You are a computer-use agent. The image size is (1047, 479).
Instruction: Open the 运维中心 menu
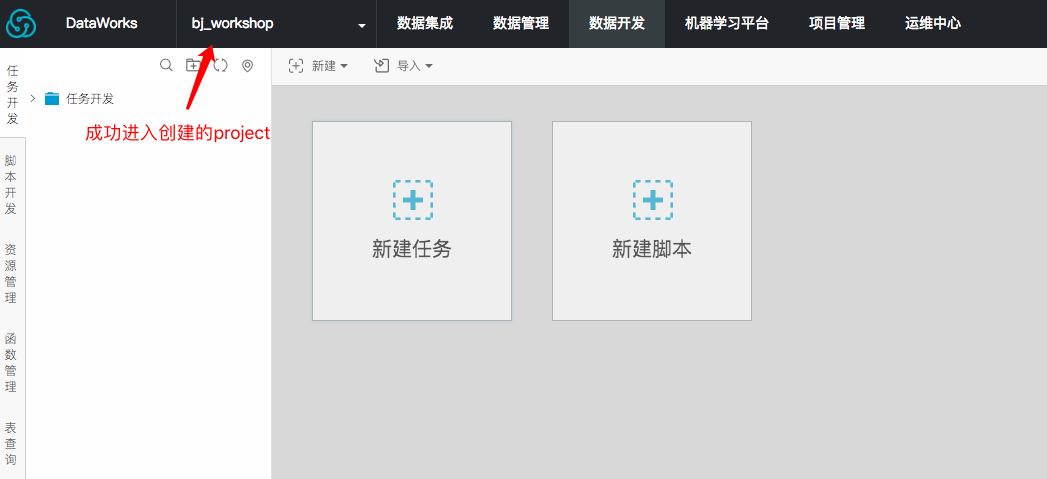point(933,24)
